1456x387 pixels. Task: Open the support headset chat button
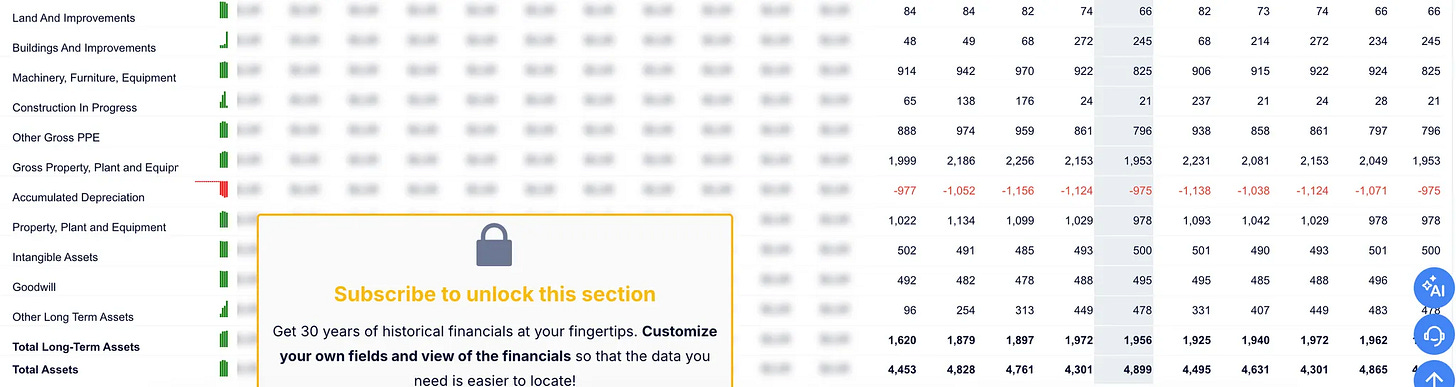pyautogui.click(x=1432, y=334)
